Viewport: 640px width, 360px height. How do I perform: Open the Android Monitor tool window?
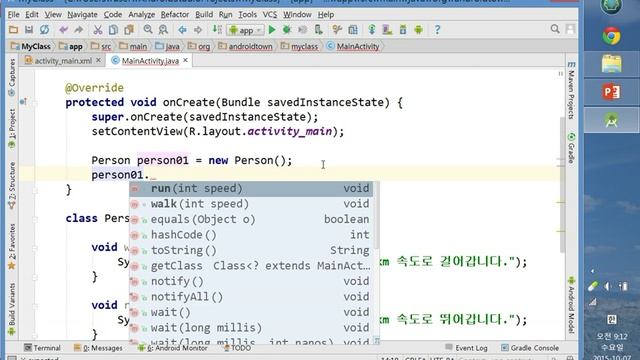point(173,348)
